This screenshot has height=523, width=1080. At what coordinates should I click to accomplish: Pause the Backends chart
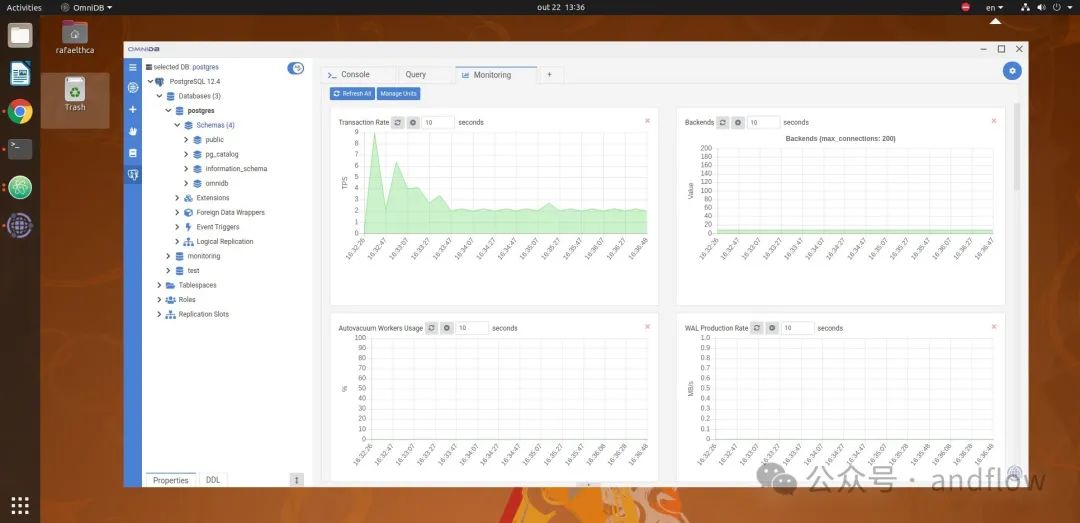tap(738, 123)
